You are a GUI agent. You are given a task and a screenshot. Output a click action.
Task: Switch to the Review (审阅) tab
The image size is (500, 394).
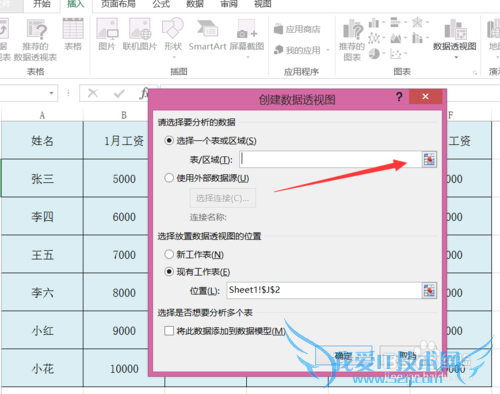[229, 4]
